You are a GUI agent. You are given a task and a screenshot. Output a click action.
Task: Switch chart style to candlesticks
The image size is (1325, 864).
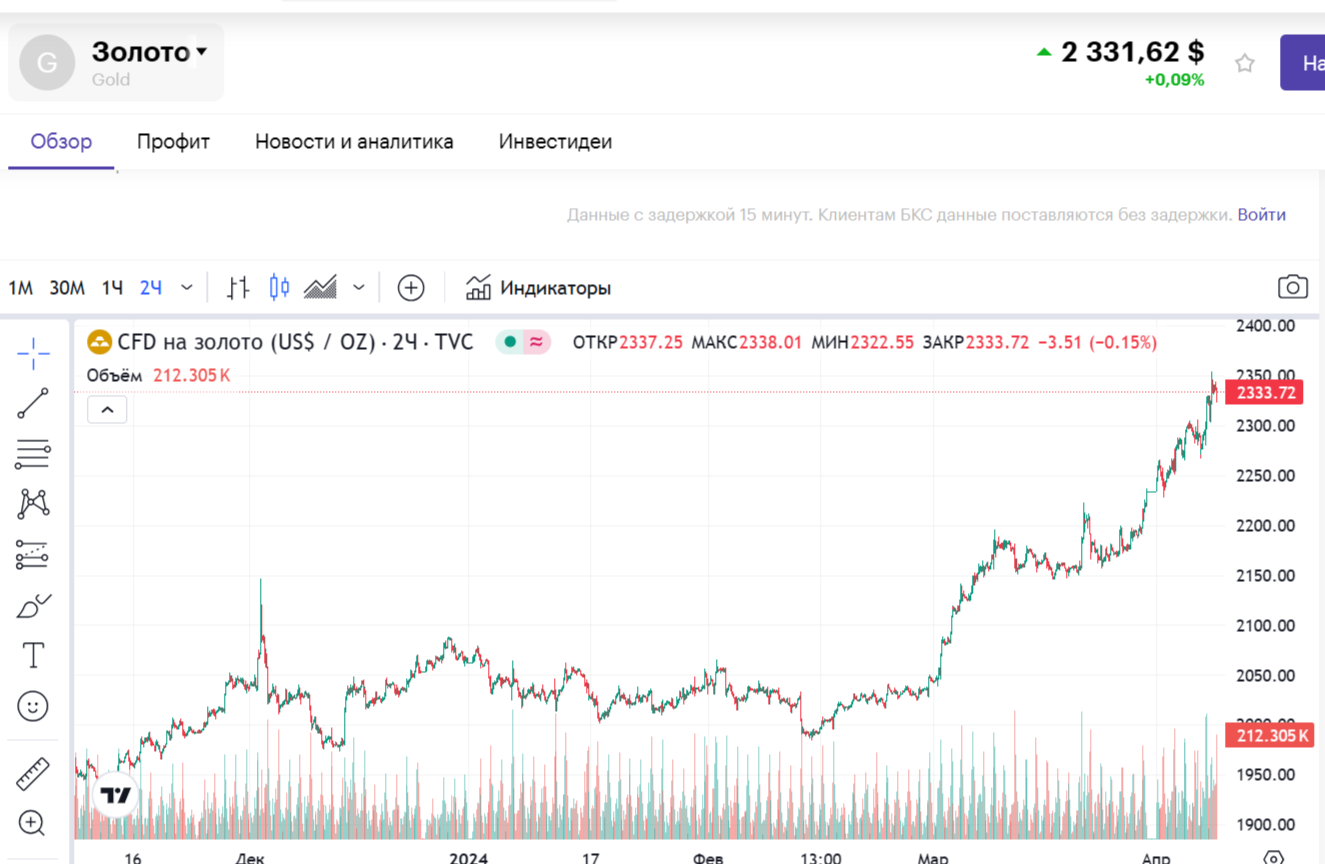pyautogui.click(x=279, y=288)
